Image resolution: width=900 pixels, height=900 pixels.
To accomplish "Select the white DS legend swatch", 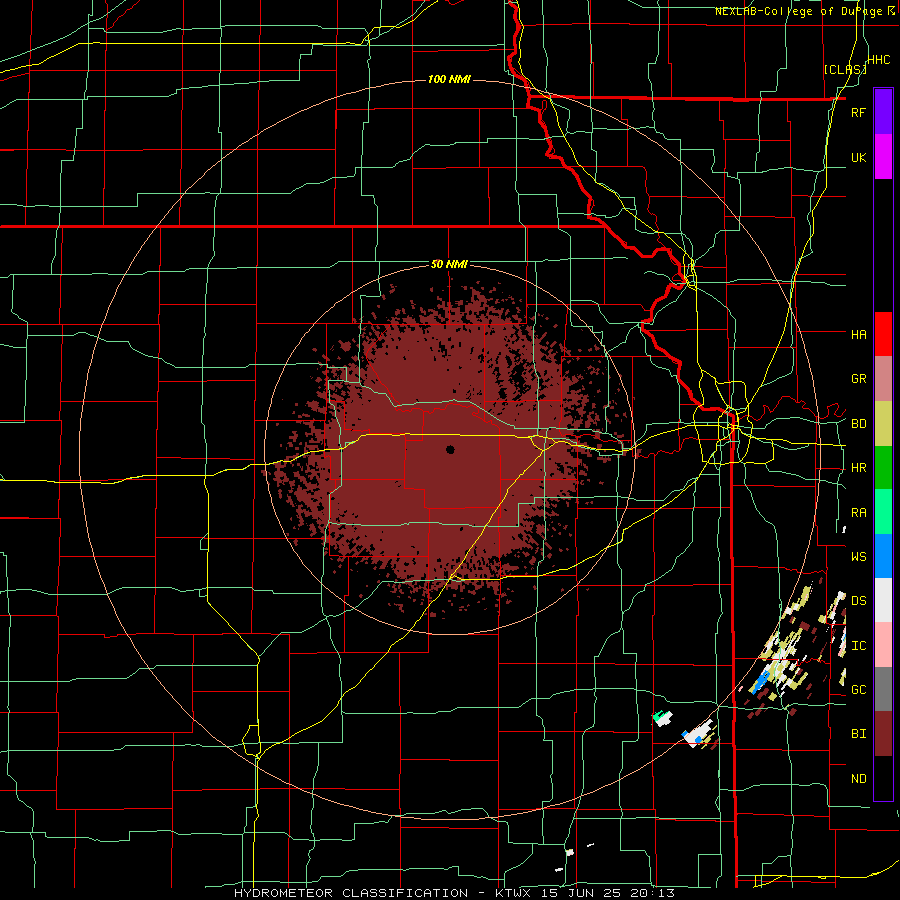I will (883, 600).
